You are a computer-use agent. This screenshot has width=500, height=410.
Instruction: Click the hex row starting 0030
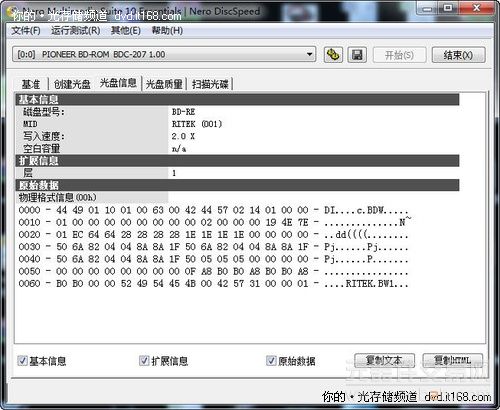pos(213,247)
